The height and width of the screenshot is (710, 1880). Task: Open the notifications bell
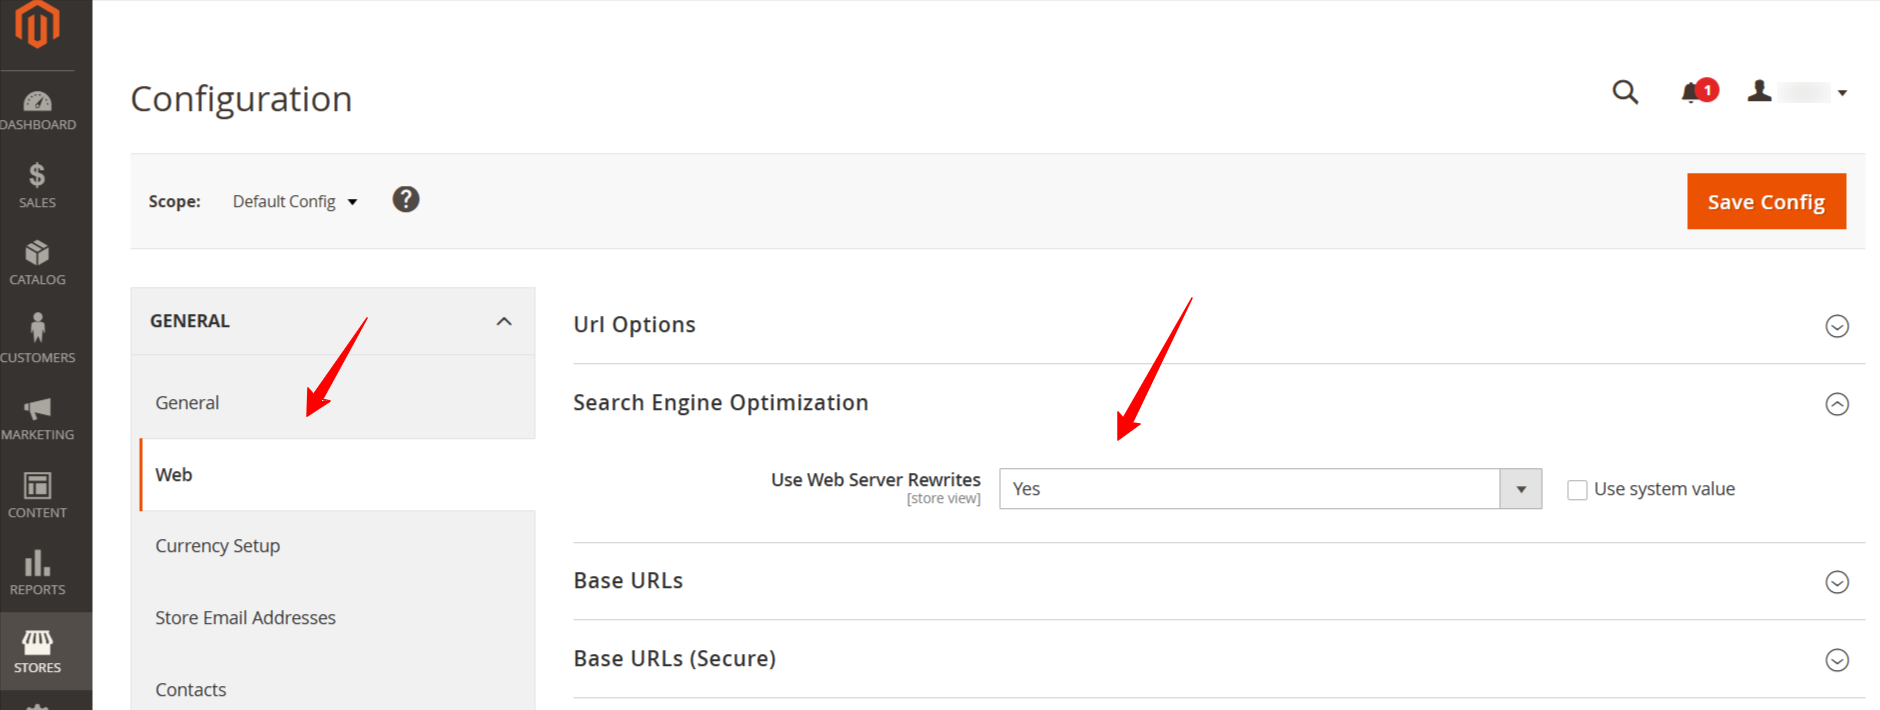(x=1692, y=93)
